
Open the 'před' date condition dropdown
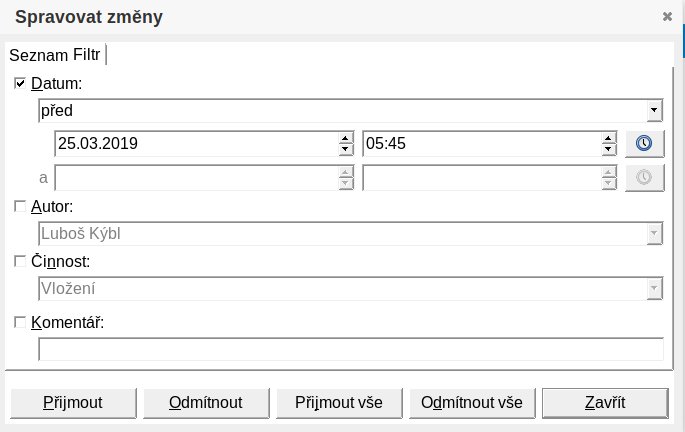(x=654, y=111)
